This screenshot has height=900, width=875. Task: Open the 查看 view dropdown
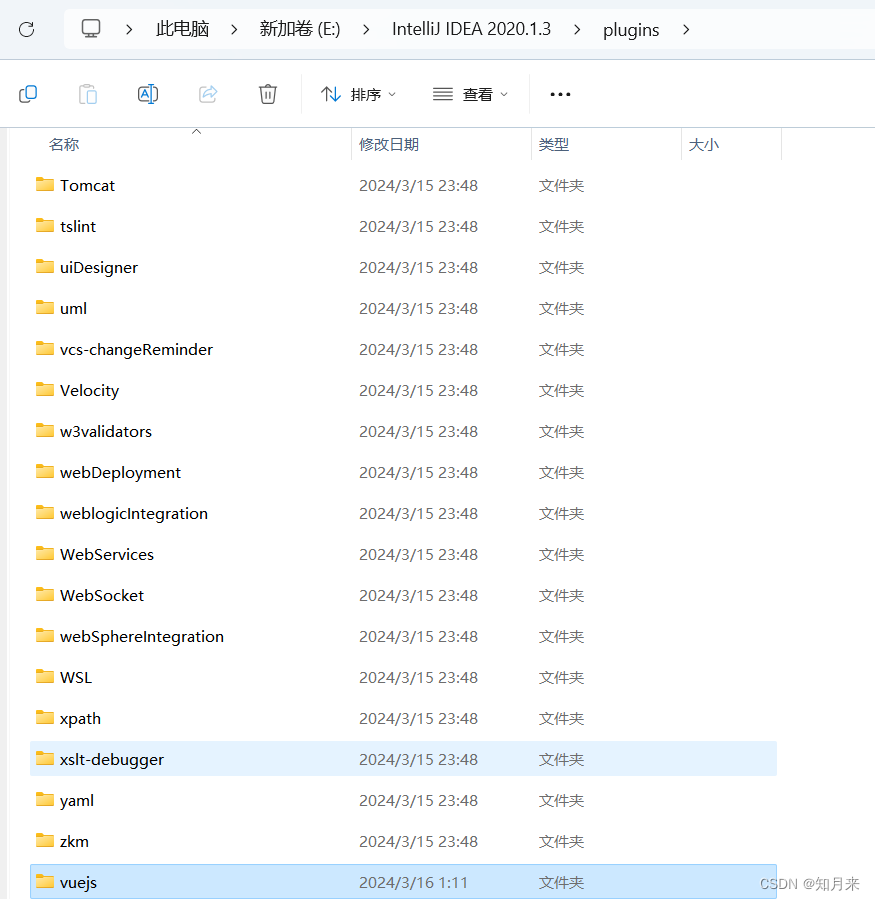[x=470, y=94]
